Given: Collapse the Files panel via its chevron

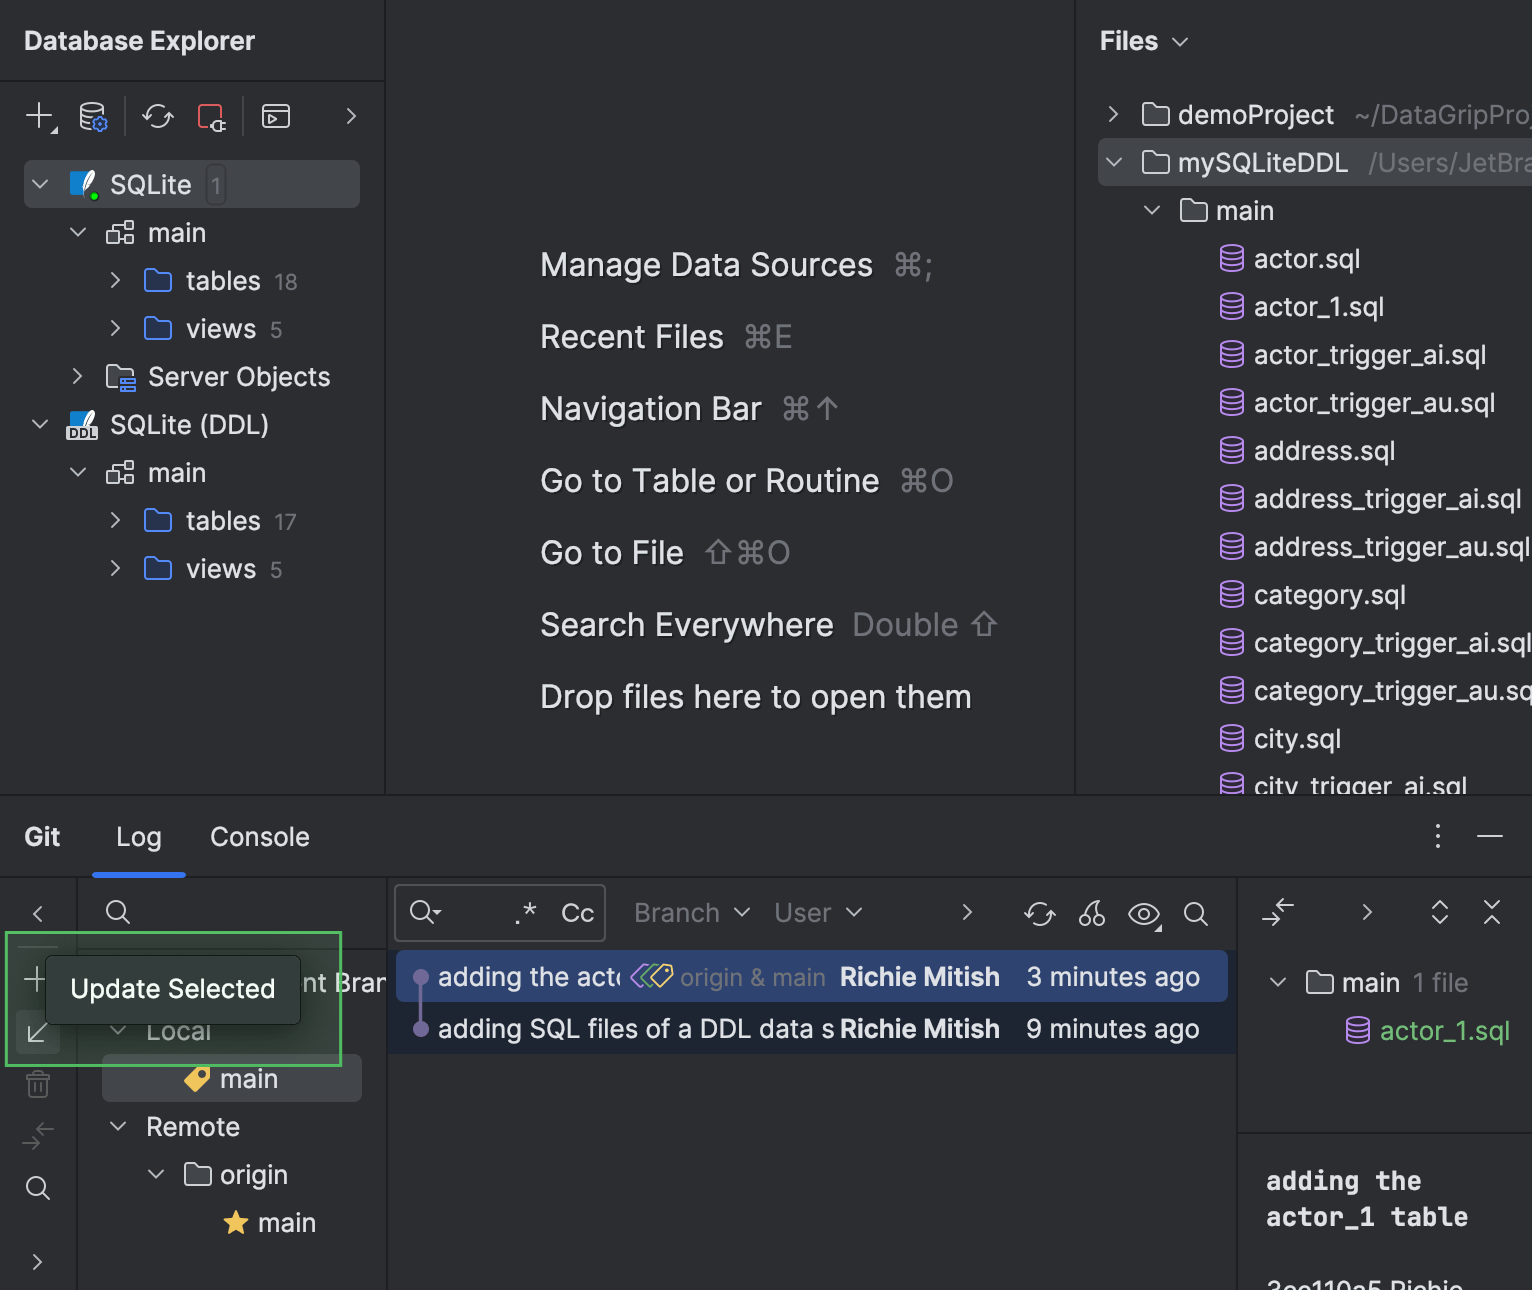Looking at the screenshot, I should [1180, 41].
